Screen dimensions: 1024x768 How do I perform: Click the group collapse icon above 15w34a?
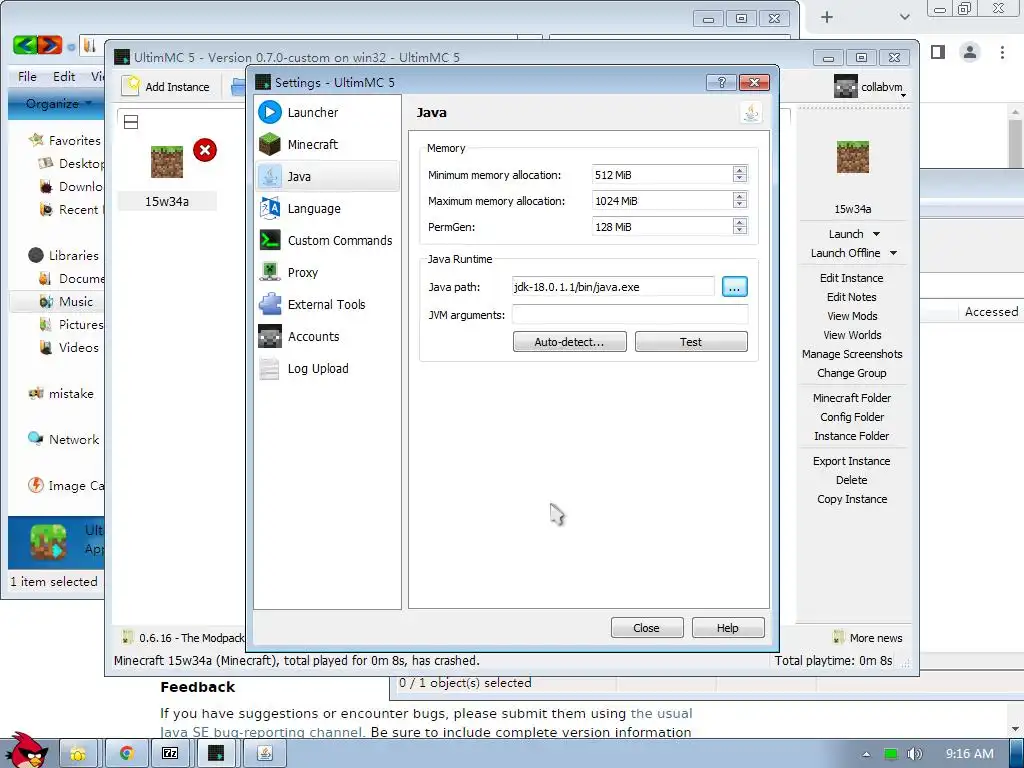click(131, 122)
